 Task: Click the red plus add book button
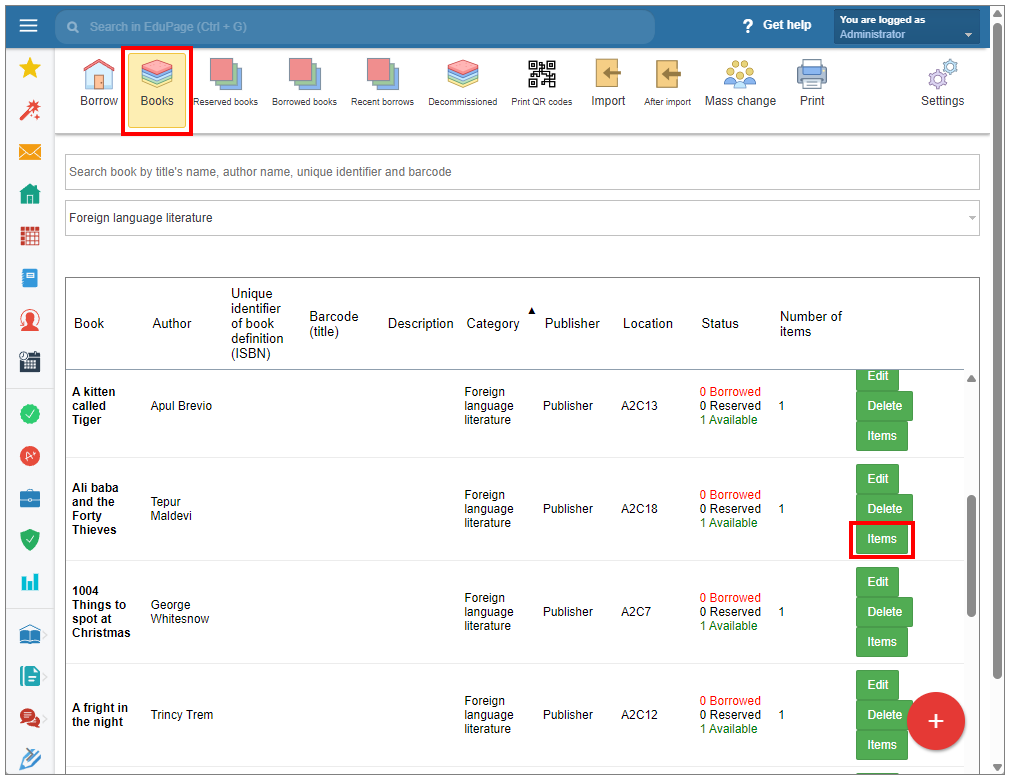point(935,721)
